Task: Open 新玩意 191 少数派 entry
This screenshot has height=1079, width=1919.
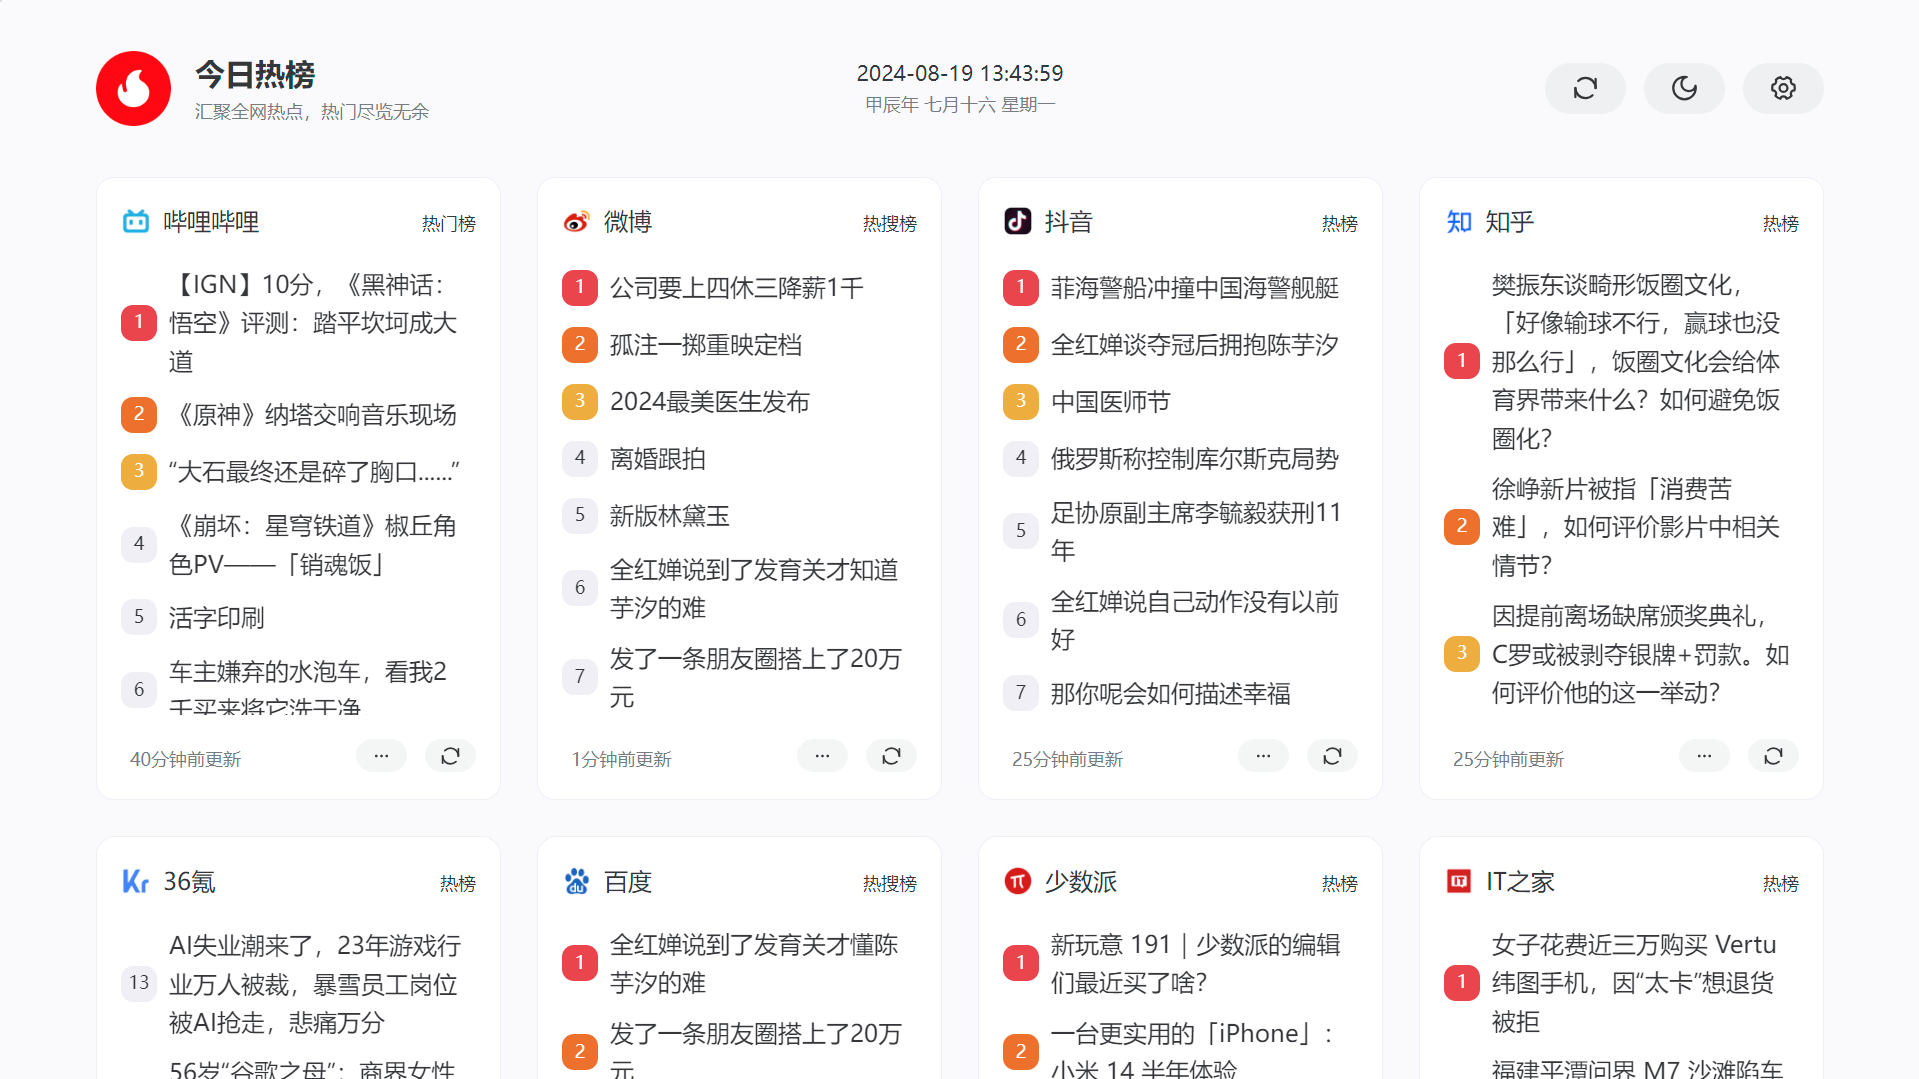Action: (x=1196, y=963)
